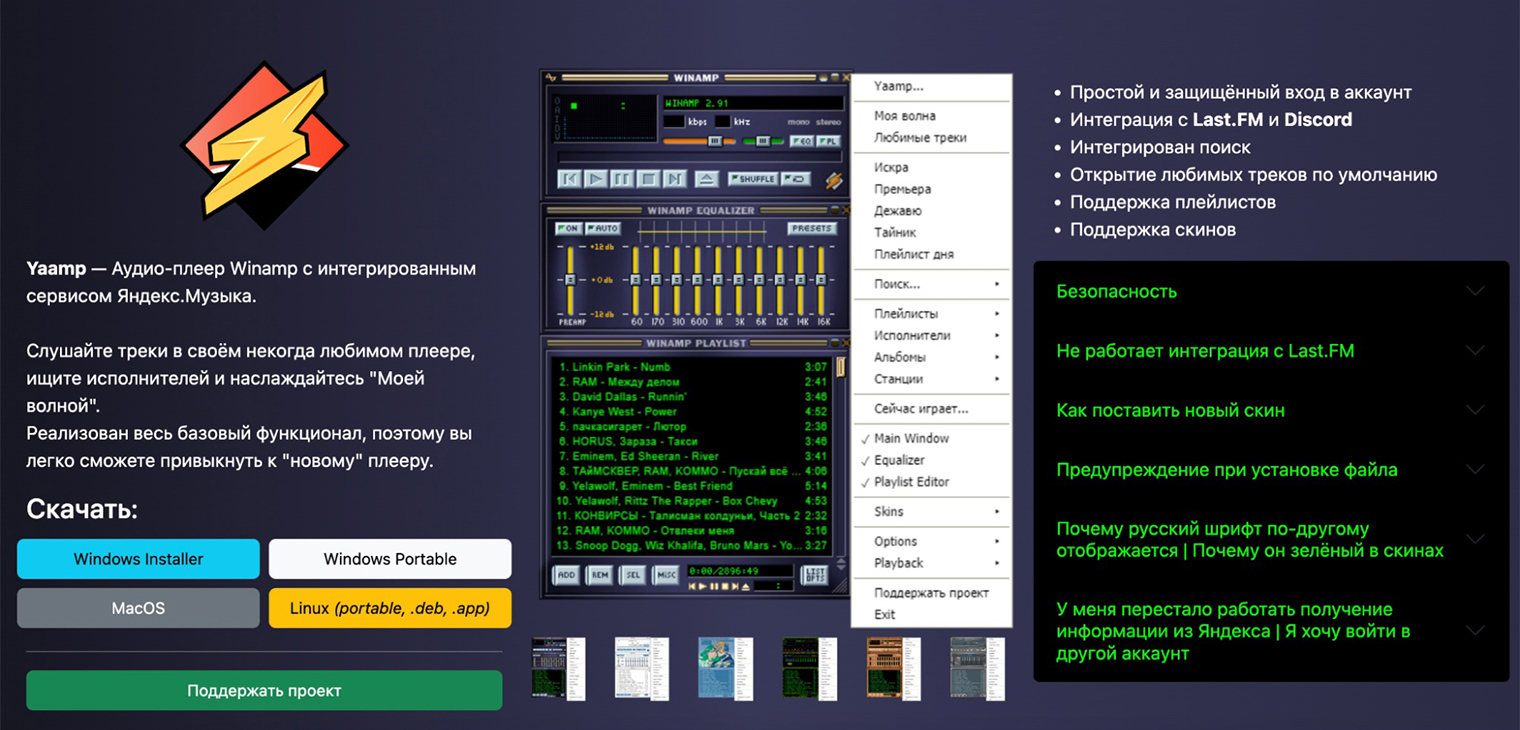Toggle the equalizer ON button
The height and width of the screenshot is (730, 1520).
569,229
